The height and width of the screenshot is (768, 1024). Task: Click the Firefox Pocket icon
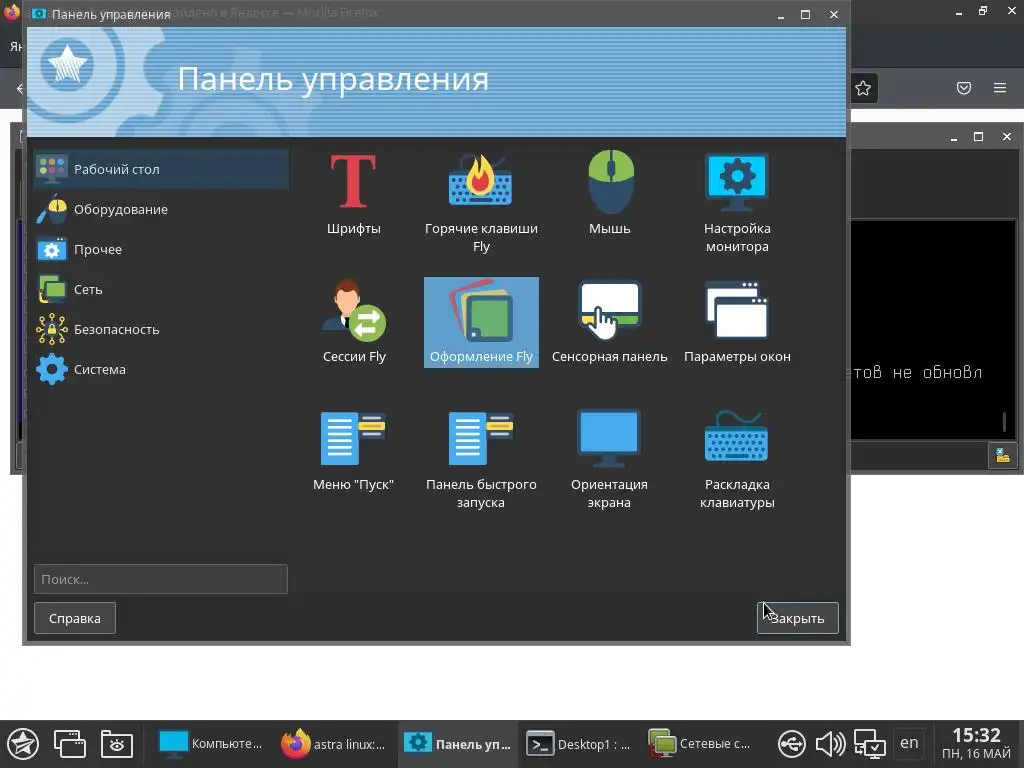[964, 88]
